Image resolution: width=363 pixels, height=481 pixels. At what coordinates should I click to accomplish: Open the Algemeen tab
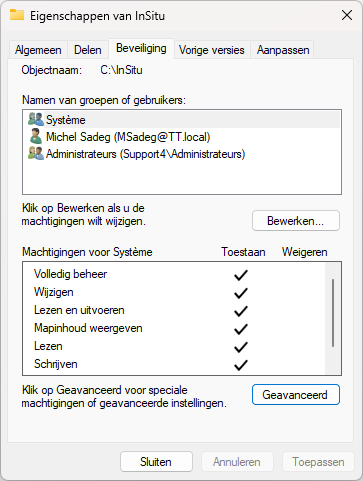coord(38,50)
